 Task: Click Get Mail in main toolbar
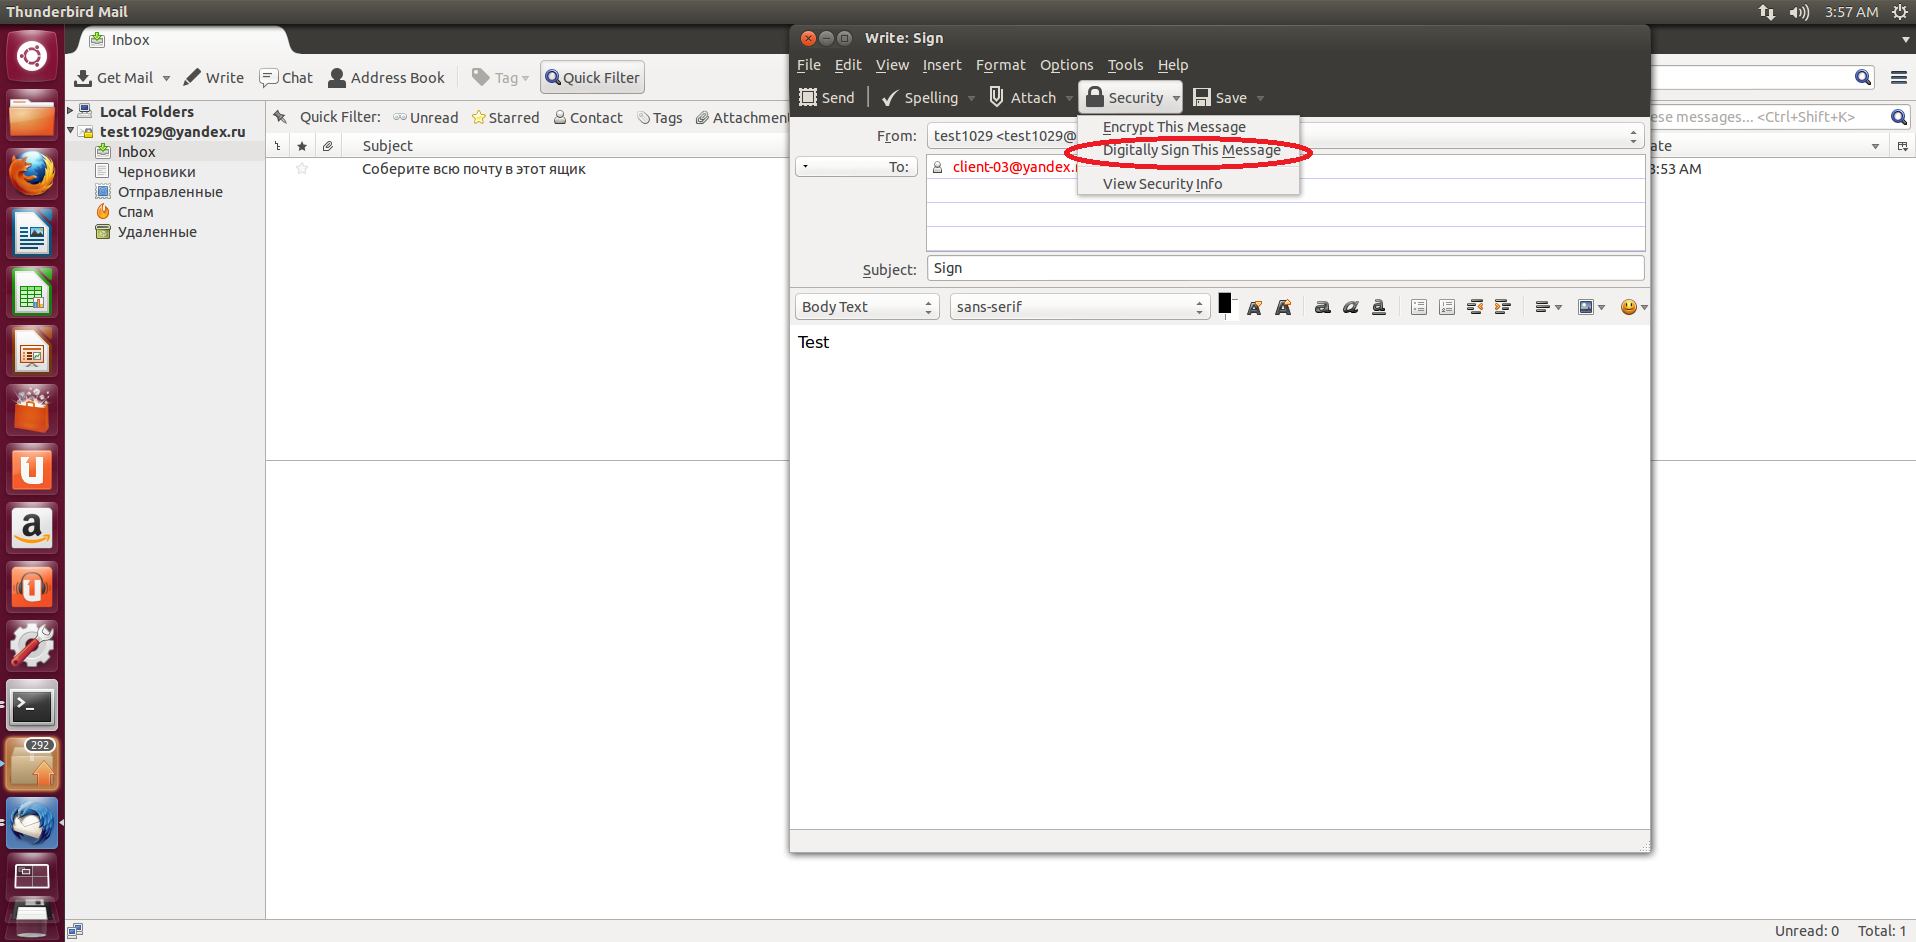[x=114, y=77]
